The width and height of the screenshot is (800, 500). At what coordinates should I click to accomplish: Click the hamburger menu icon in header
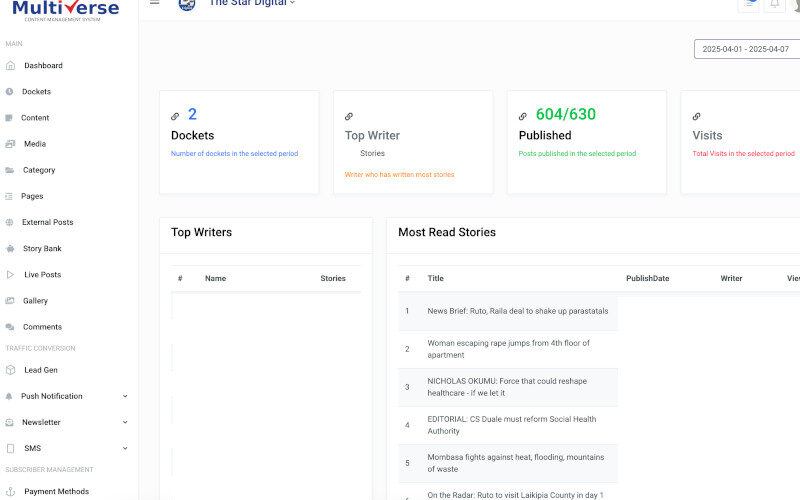point(154,3)
